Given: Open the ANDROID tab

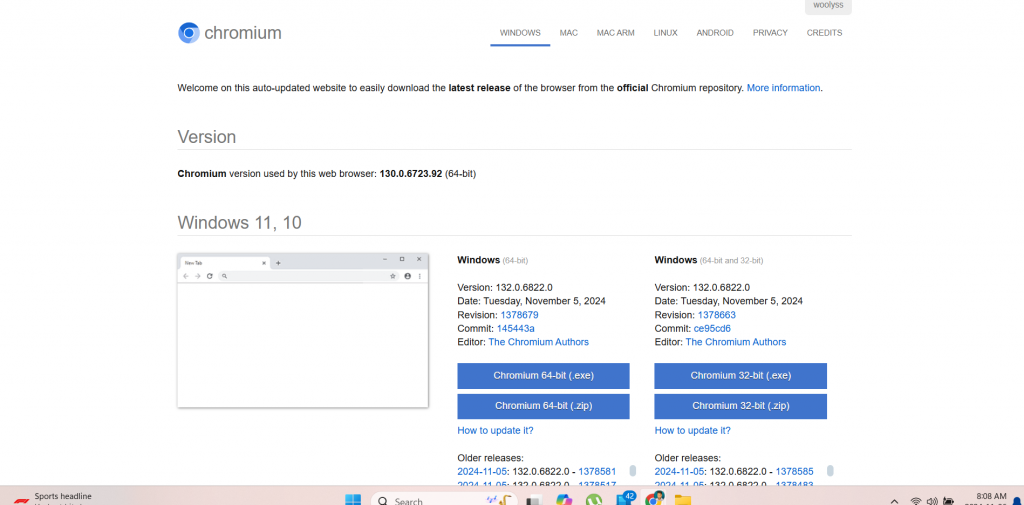Looking at the screenshot, I should [714, 33].
